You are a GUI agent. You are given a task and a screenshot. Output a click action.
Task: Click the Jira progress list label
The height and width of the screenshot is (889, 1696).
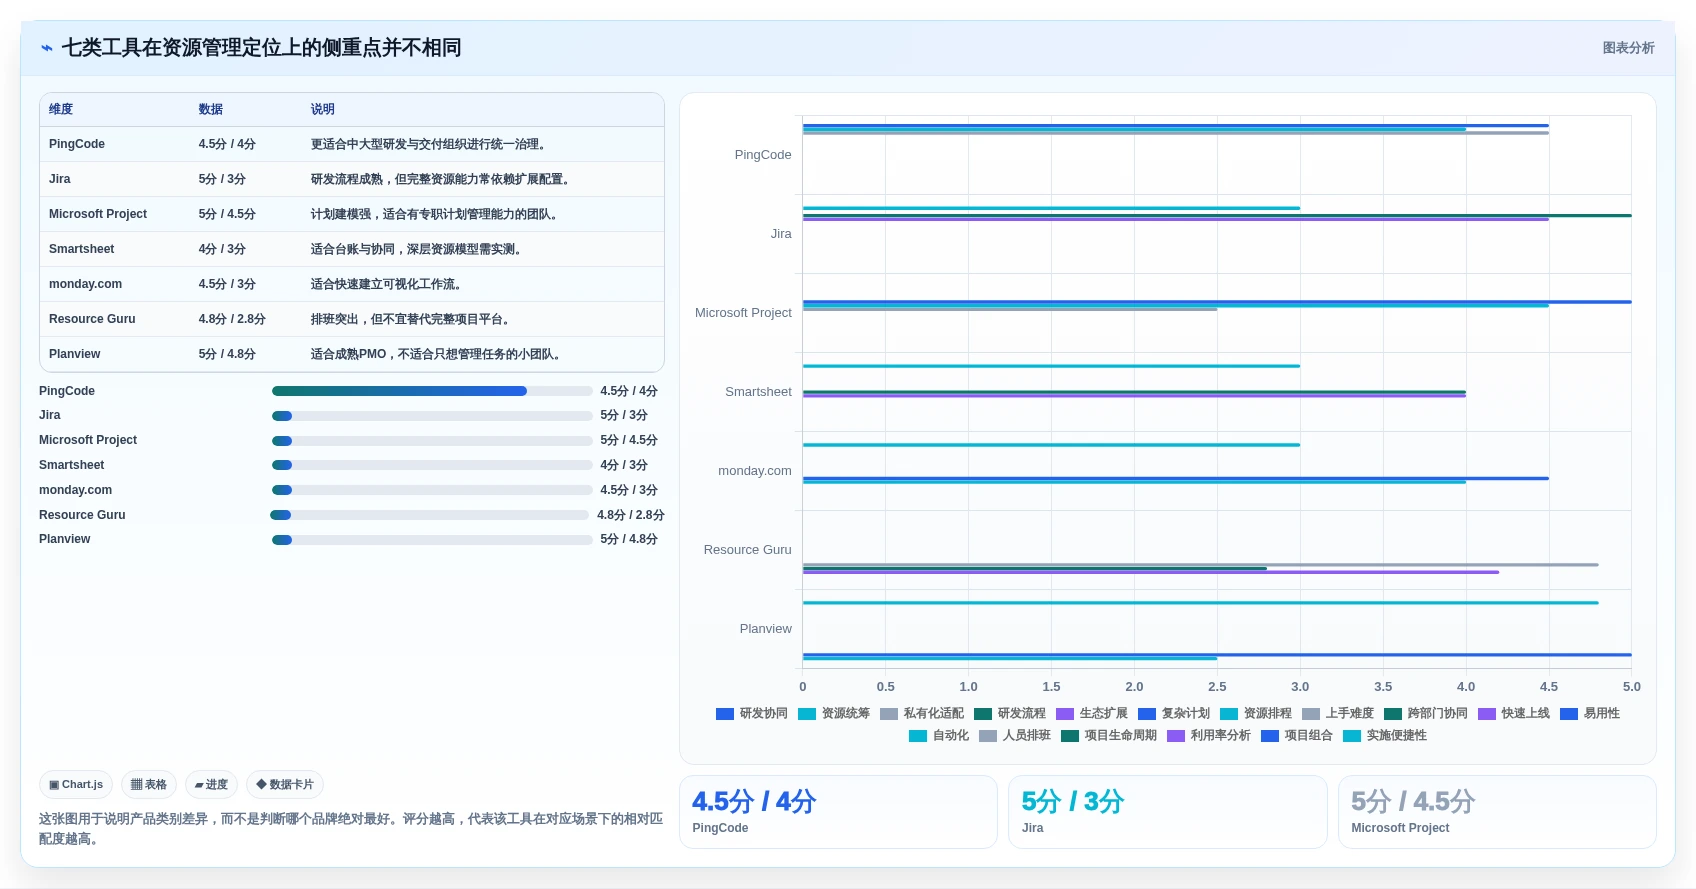(x=50, y=415)
